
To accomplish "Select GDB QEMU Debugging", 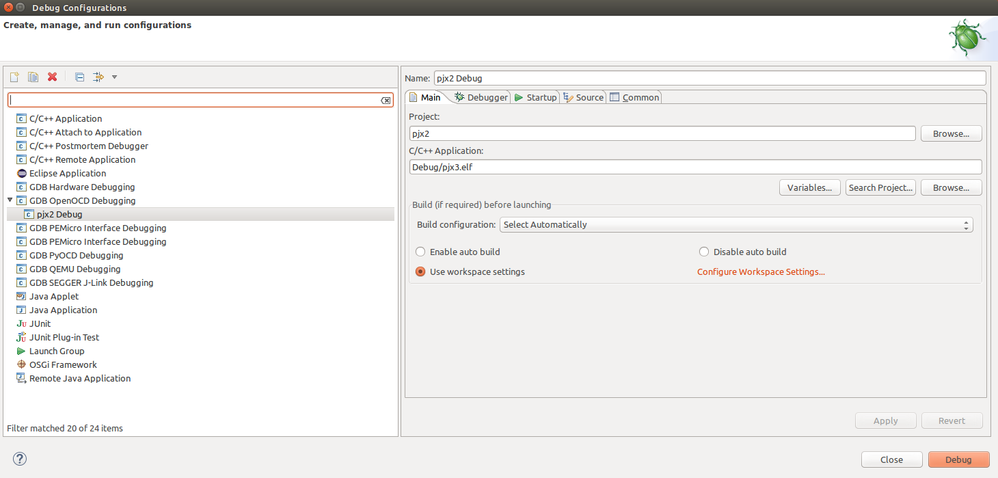I will (x=74, y=269).
